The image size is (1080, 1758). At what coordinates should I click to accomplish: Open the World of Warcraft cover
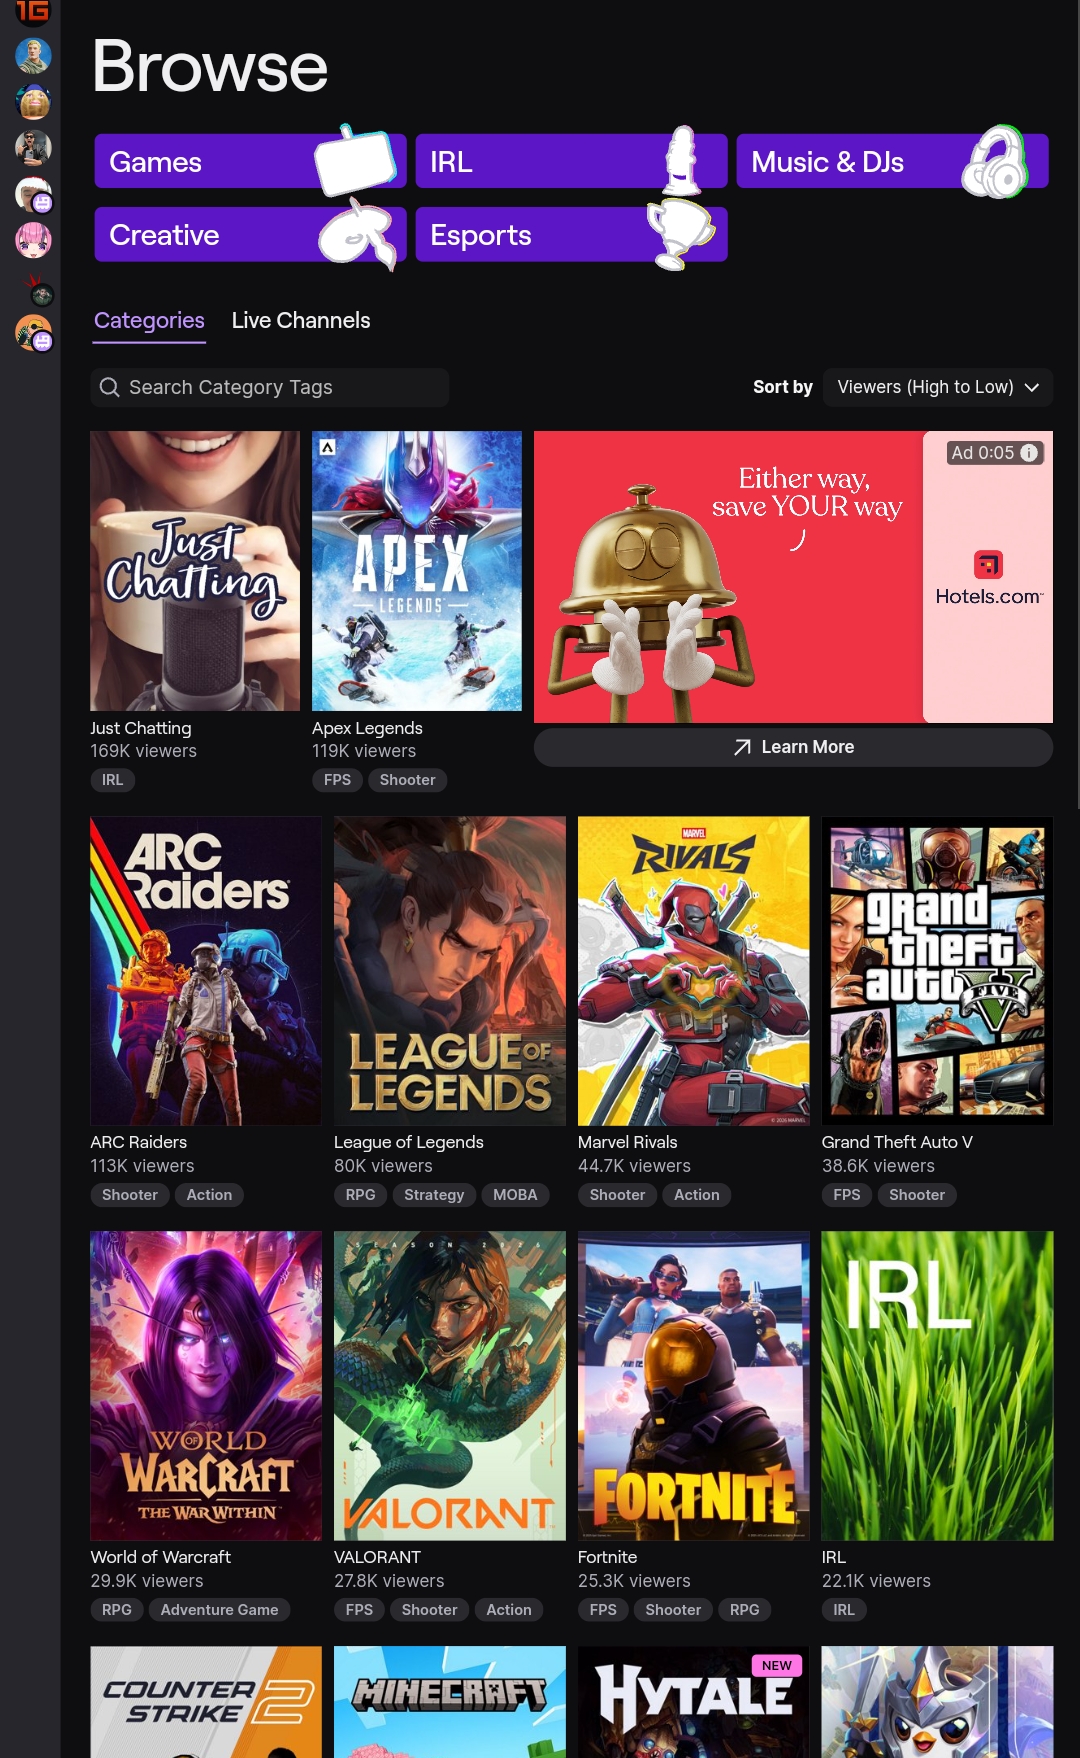click(206, 1386)
